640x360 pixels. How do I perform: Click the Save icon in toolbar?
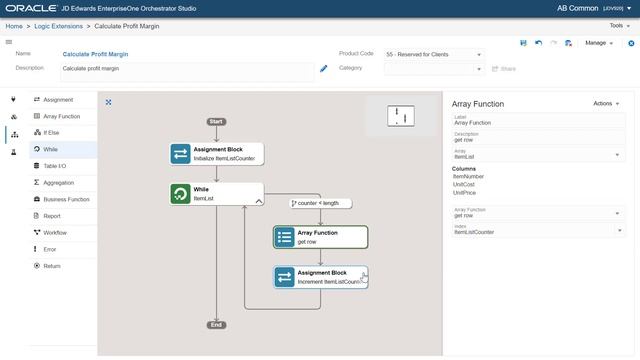[523, 43]
